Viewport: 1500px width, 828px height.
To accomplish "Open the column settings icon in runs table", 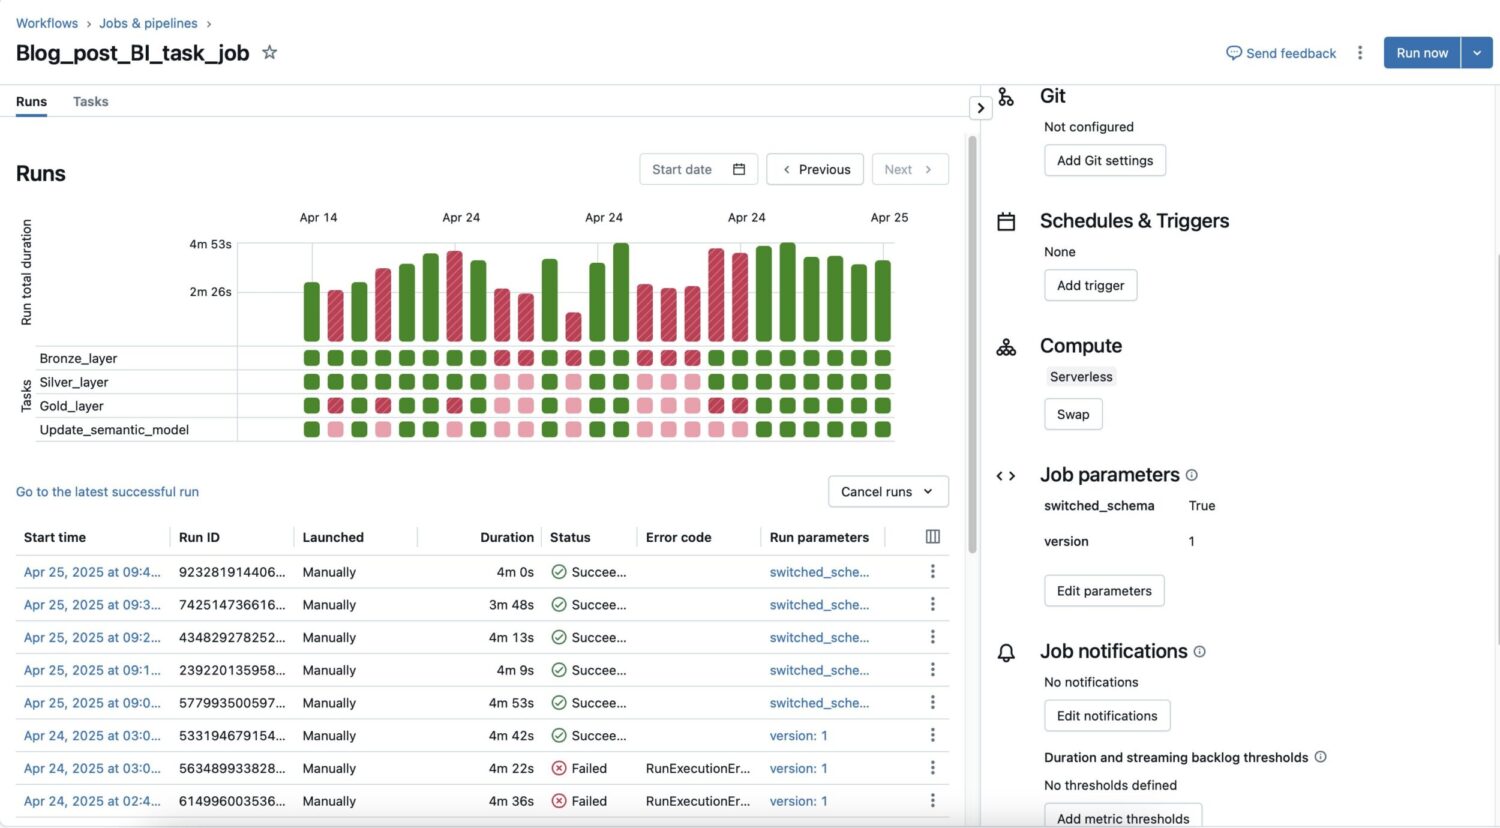I will tap(931, 536).
